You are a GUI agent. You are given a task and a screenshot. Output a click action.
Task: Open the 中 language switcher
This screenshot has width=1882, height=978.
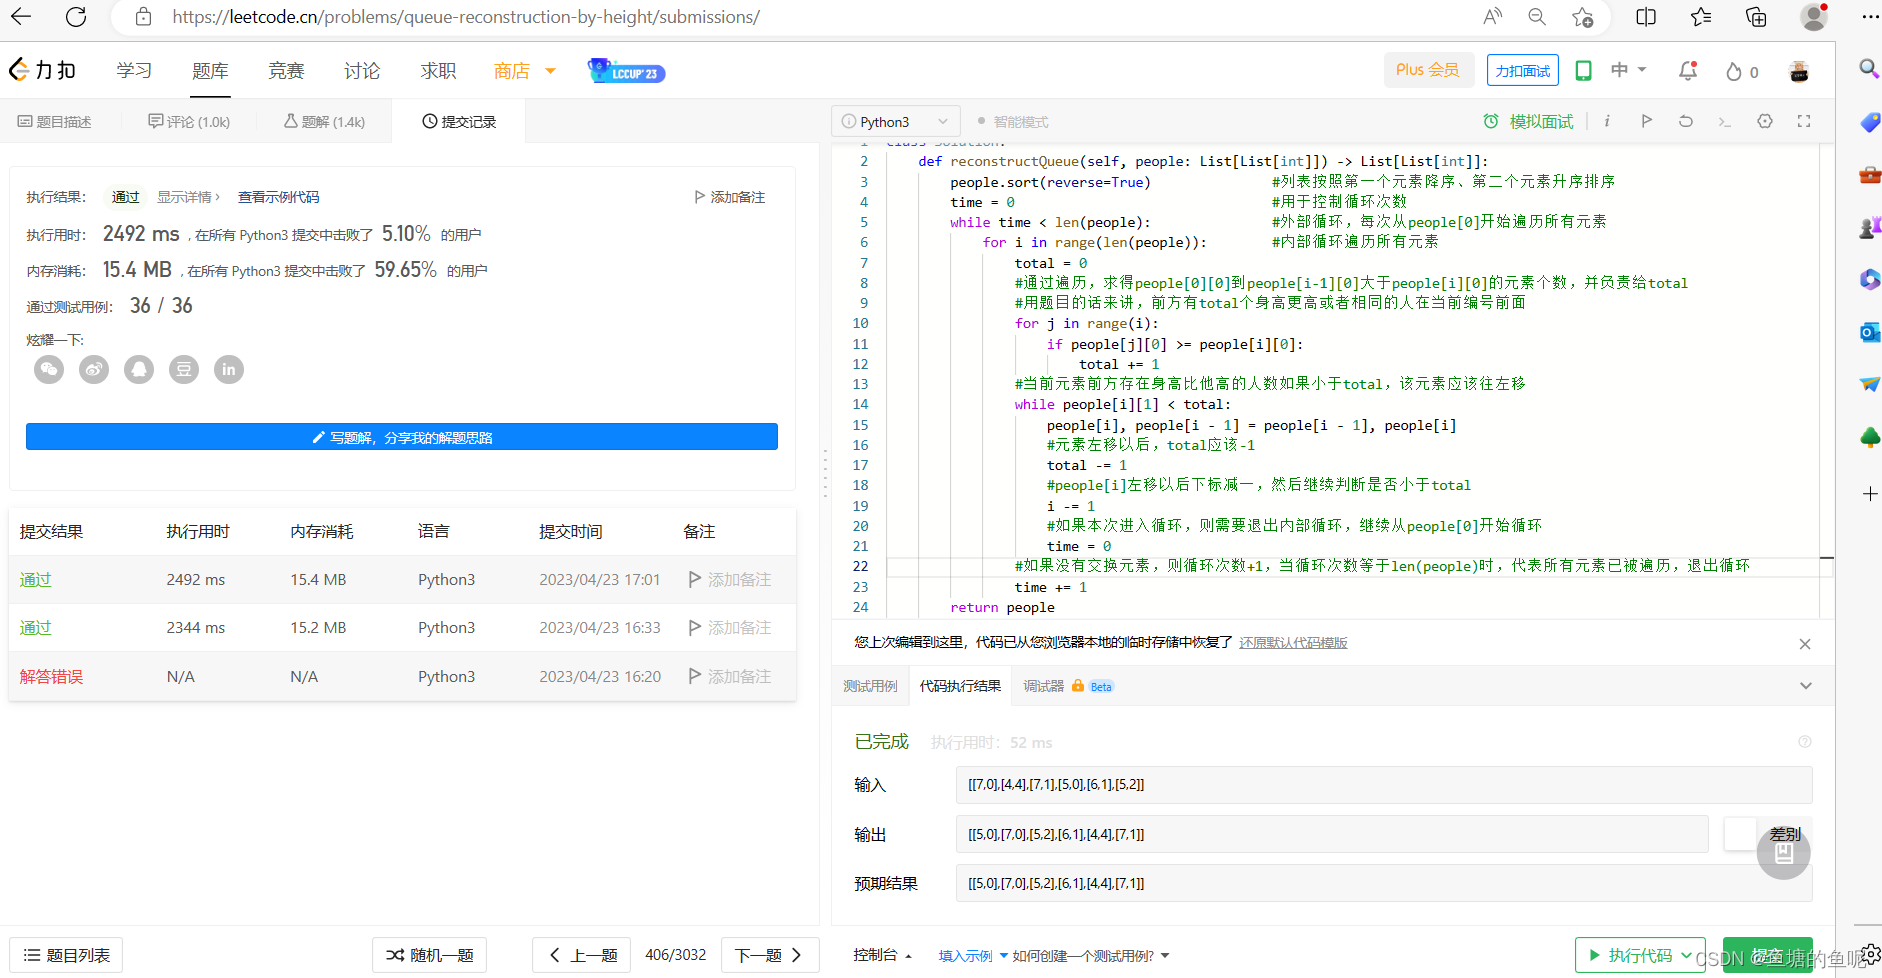pos(1628,70)
